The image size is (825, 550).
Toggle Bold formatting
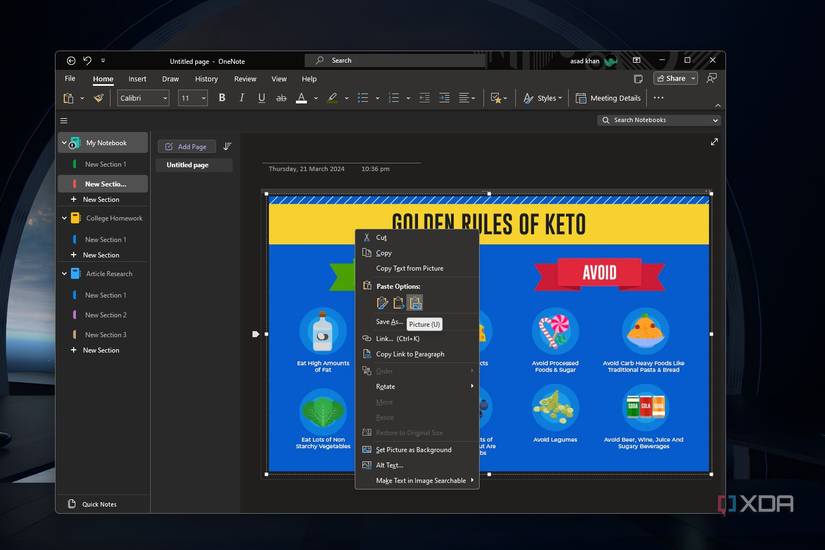point(222,98)
